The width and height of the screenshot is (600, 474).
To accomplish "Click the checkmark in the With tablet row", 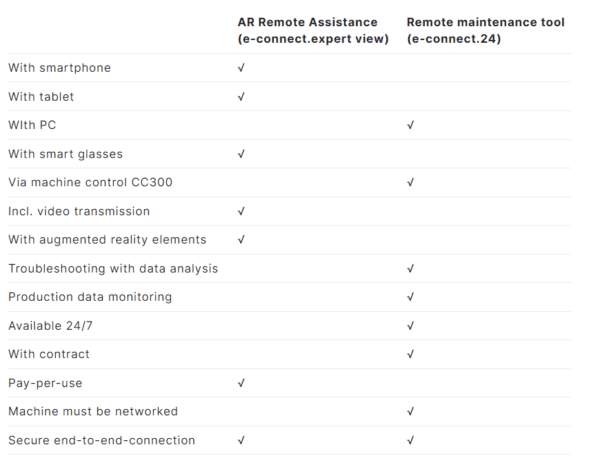I will coord(241,97).
